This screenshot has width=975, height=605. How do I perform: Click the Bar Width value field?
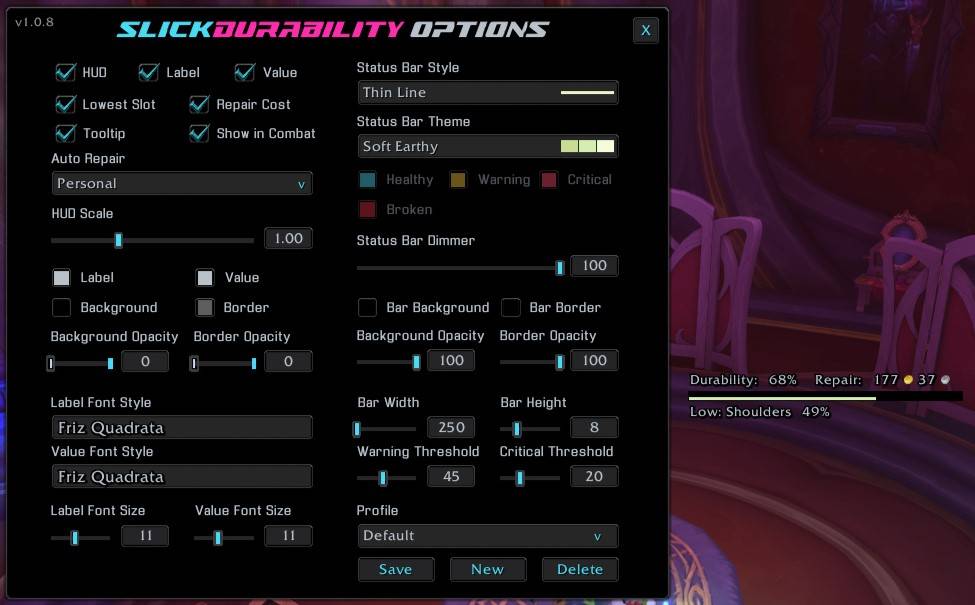451,427
